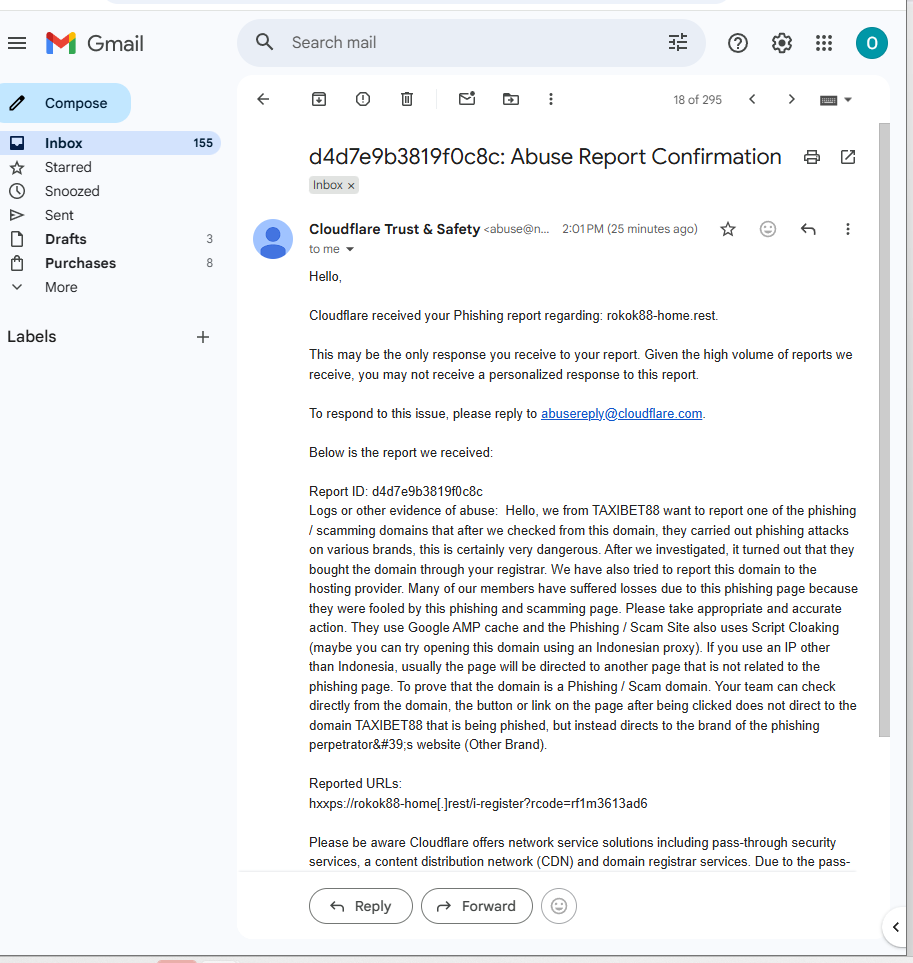Move email to a folder
The width and height of the screenshot is (913, 963).
click(511, 99)
